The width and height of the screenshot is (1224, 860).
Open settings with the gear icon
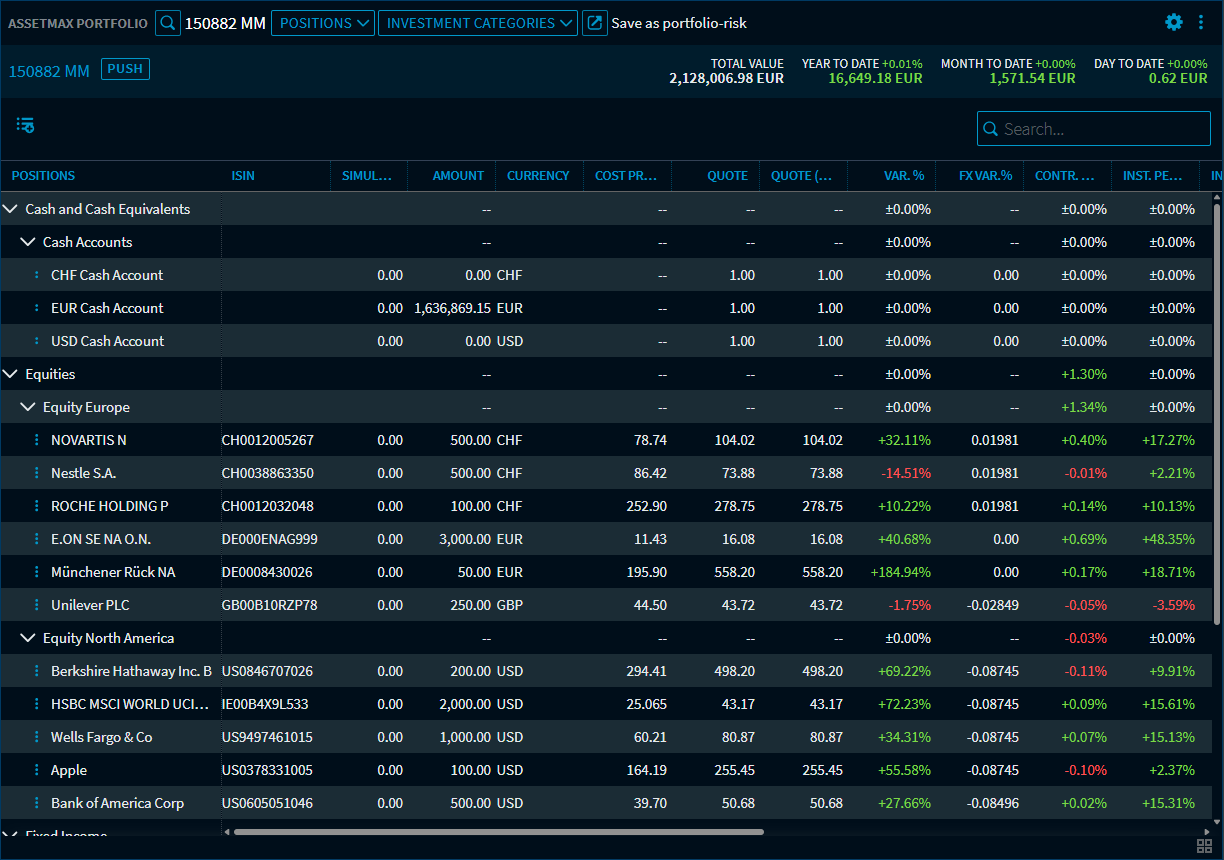pos(1174,22)
